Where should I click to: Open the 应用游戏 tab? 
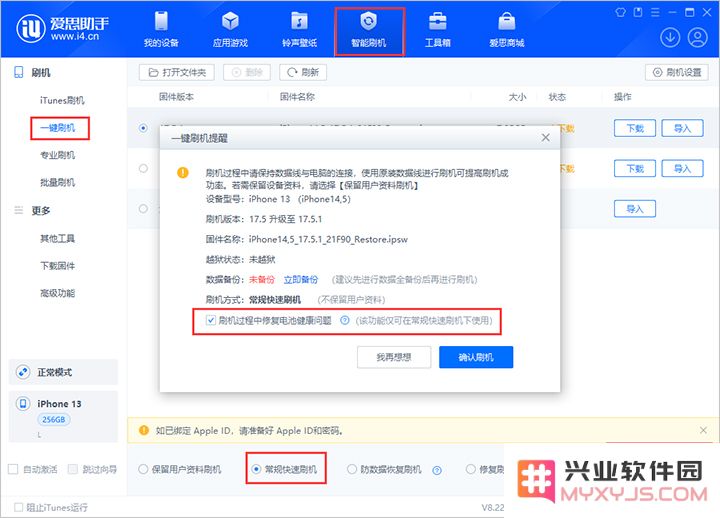[230, 29]
